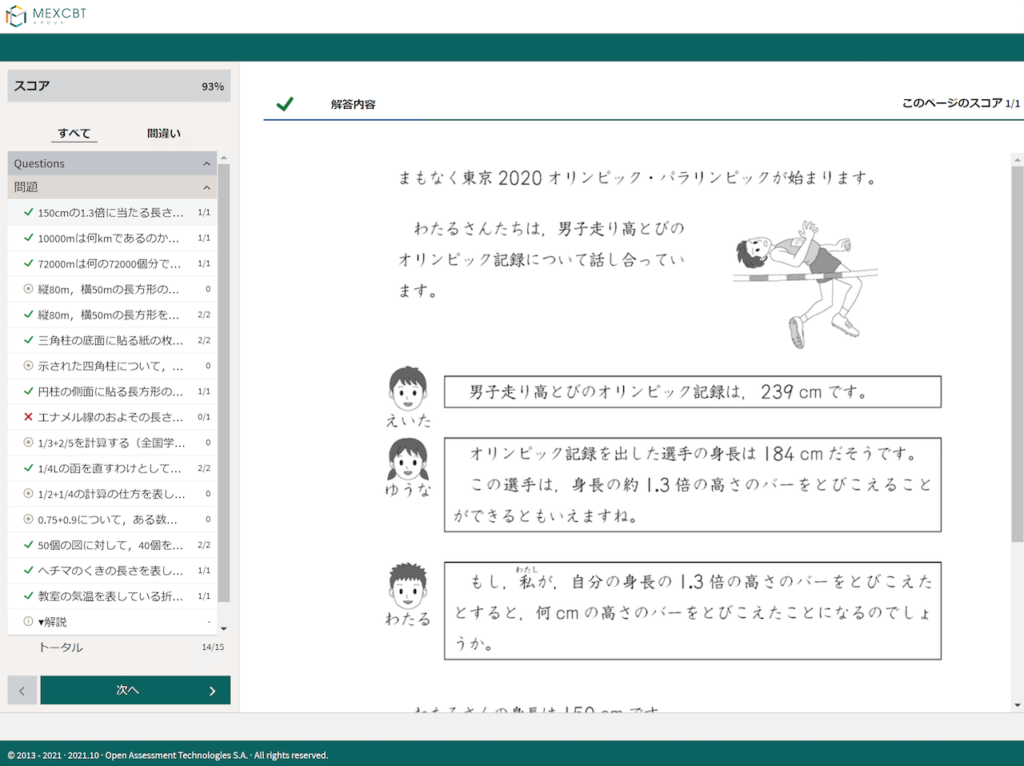Open question 教室の気温を表している折
This screenshot has width=1024, height=766.
(x=112, y=596)
